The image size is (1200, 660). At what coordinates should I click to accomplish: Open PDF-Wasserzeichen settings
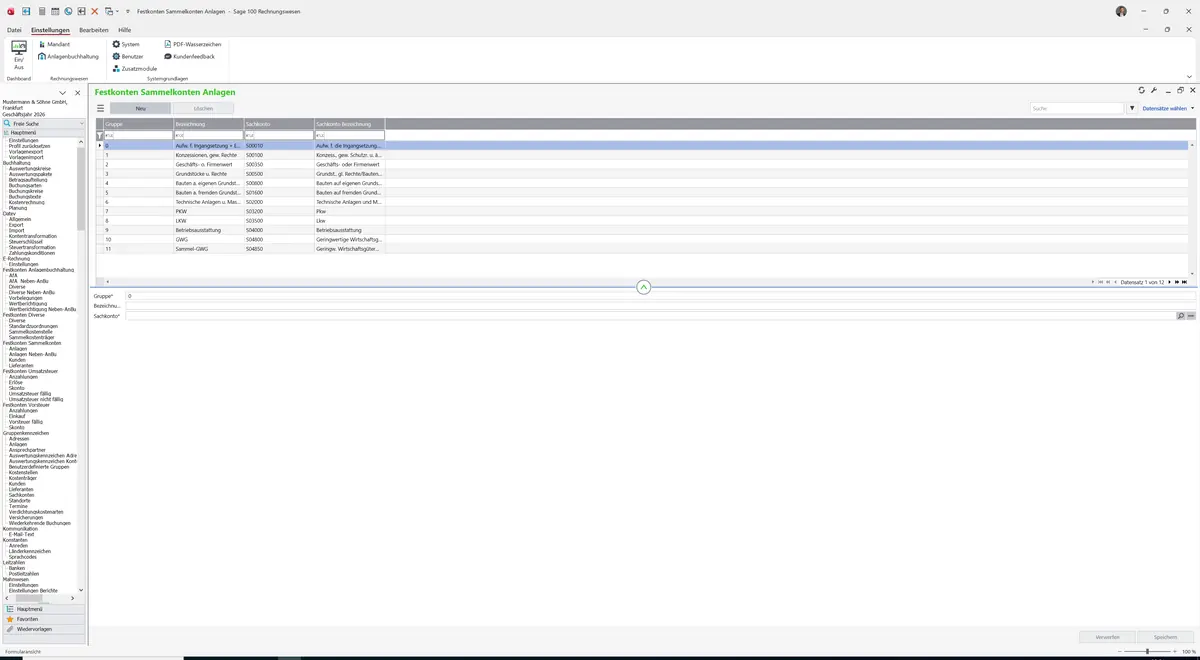pyautogui.click(x=192, y=44)
